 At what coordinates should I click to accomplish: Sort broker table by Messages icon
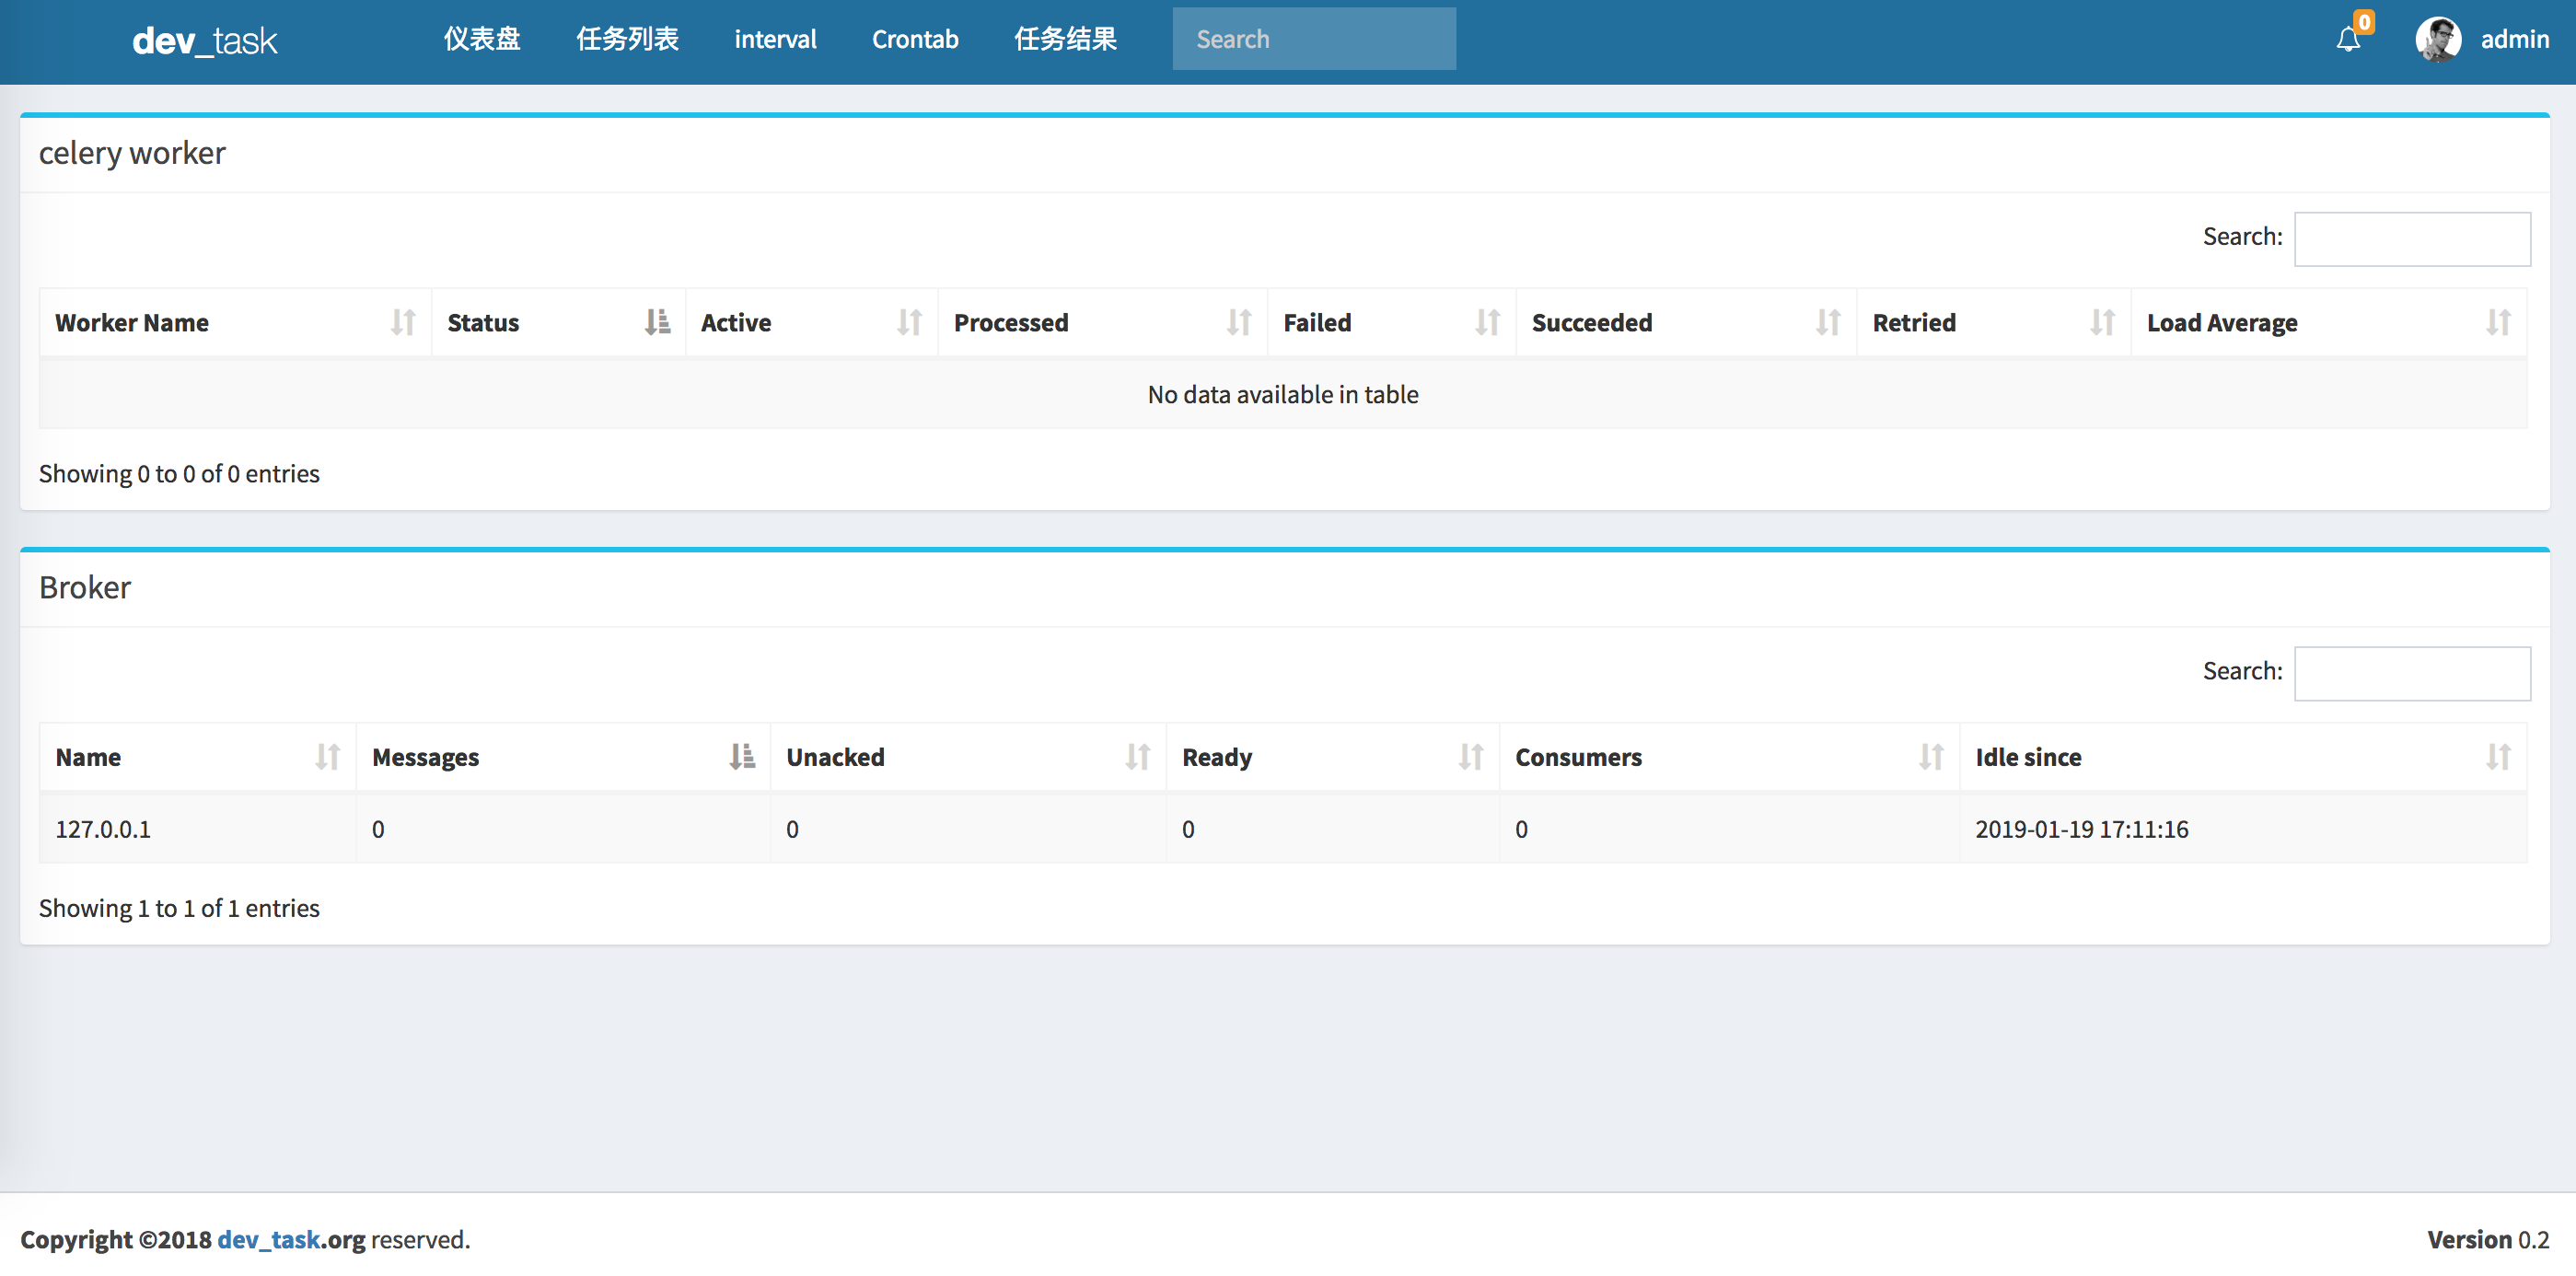pos(741,757)
